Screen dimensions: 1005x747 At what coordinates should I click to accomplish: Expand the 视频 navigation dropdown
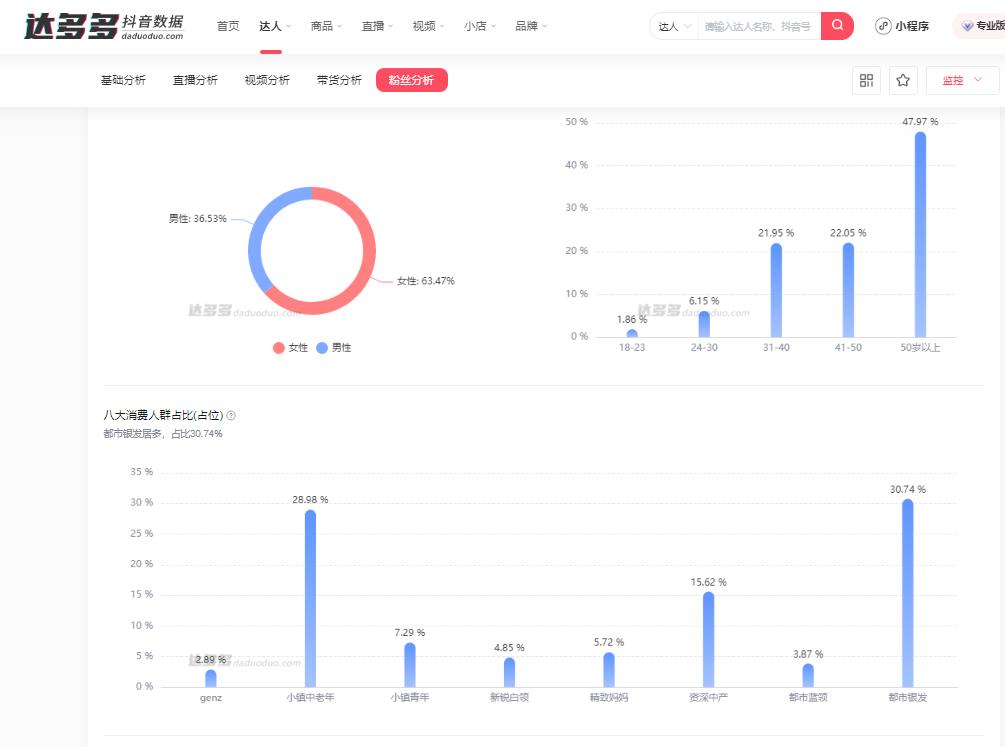[x=427, y=26]
